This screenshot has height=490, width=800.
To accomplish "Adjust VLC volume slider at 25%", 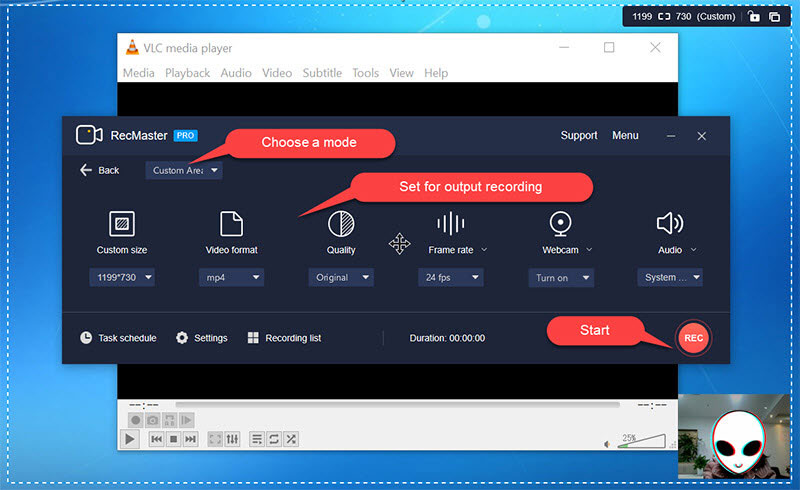I will [641, 440].
